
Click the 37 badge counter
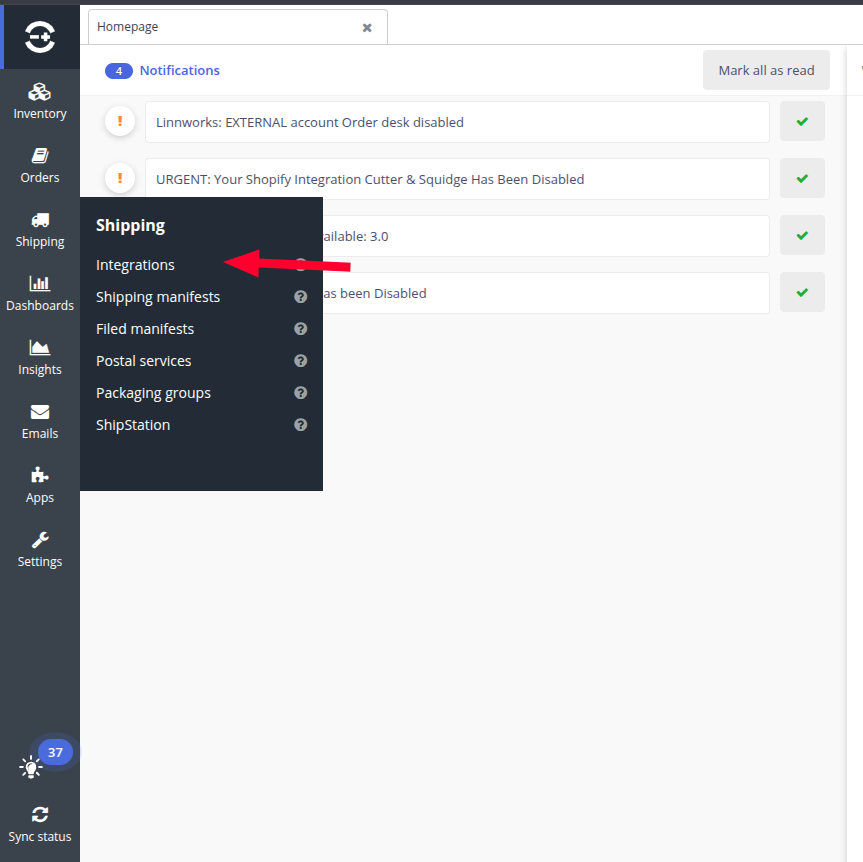(55, 752)
